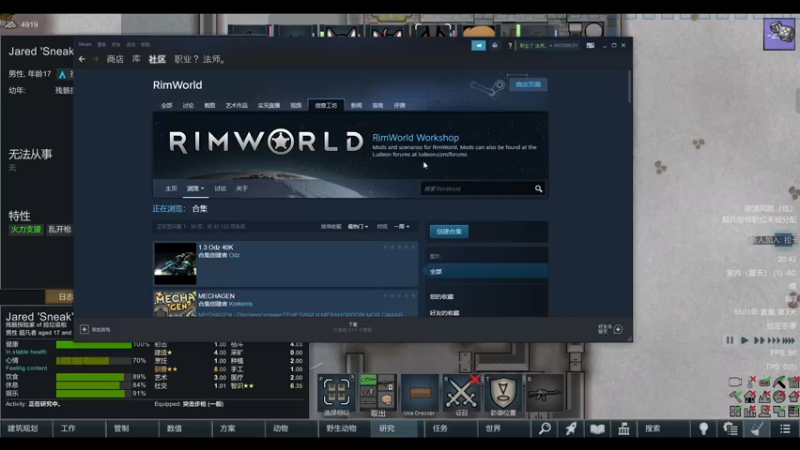Open the 商店 store nav item
This screenshot has height=450, width=800.
click(115, 59)
